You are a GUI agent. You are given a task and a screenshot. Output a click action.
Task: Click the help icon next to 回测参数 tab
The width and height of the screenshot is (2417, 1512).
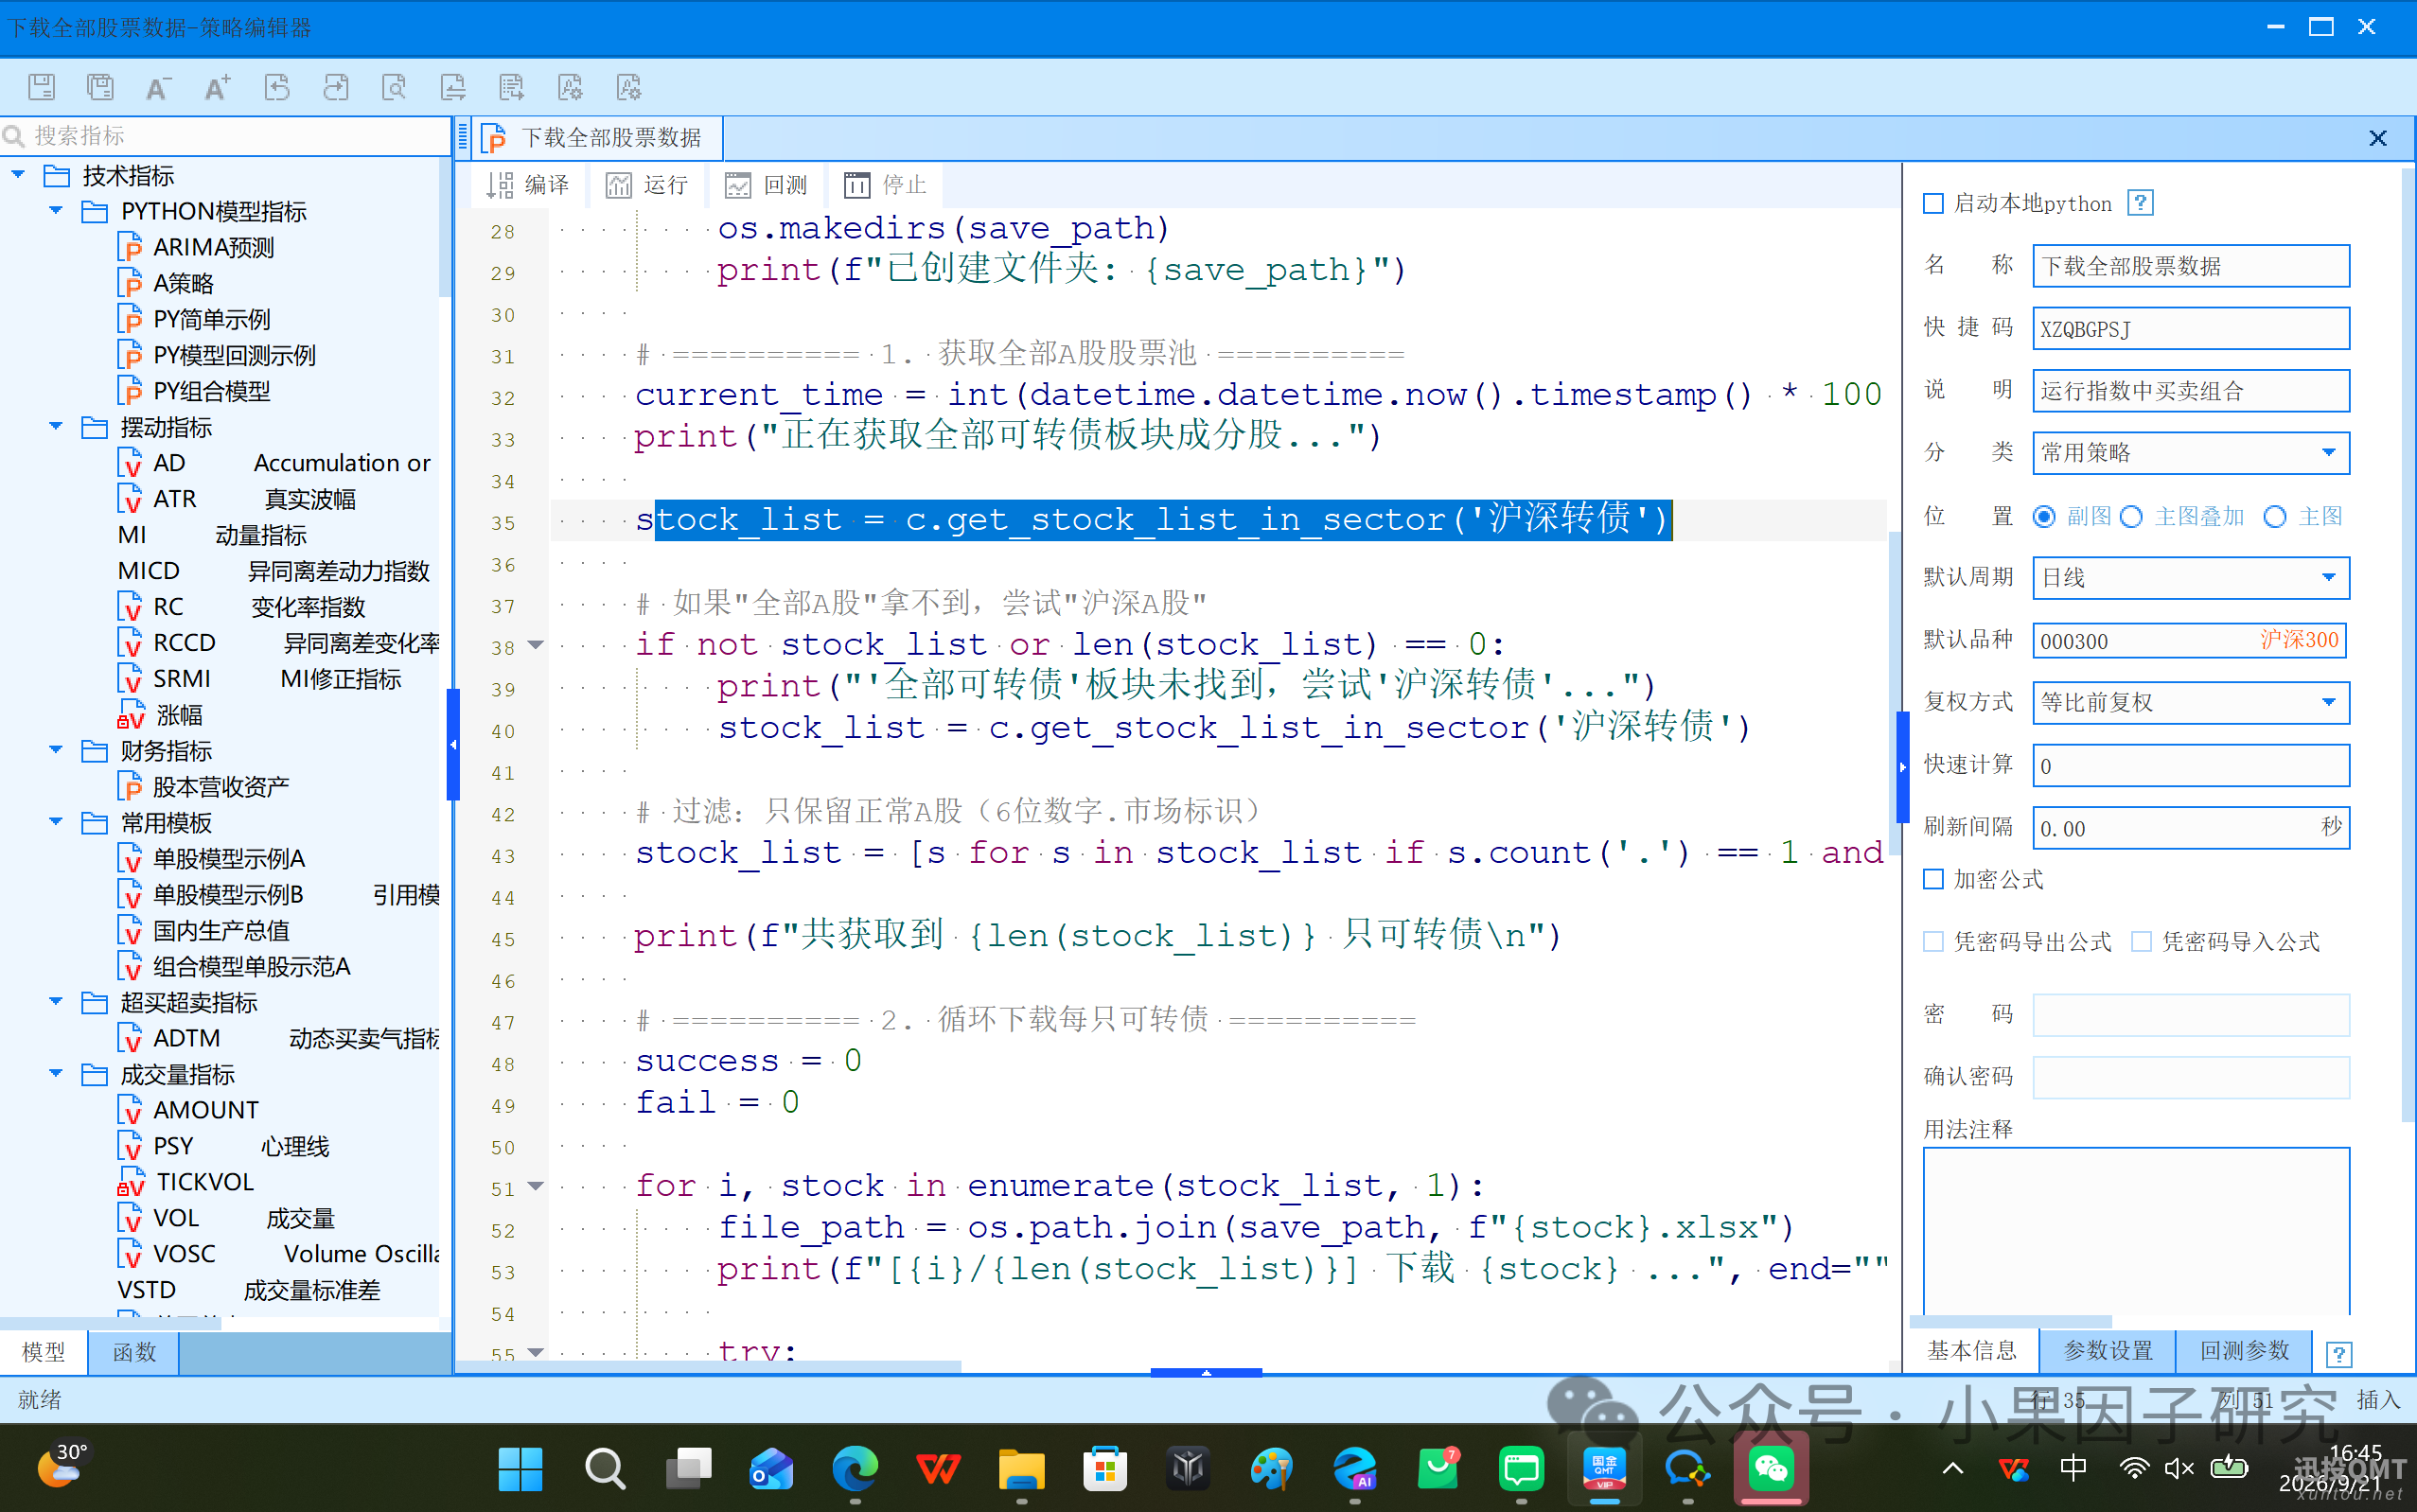pyautogui.click(x=2339, y=1354)
